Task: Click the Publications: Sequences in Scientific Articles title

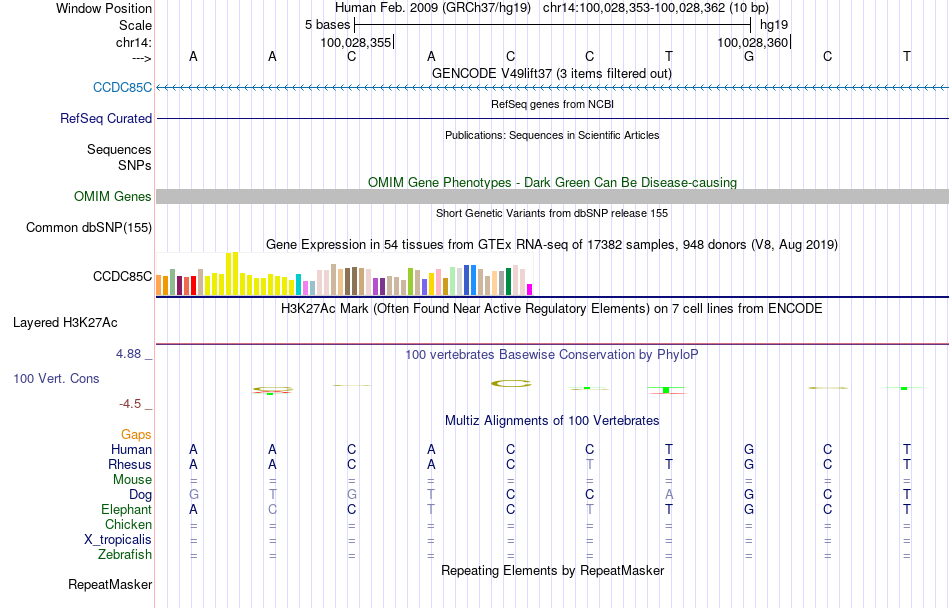Action: (x=552, y=135)
